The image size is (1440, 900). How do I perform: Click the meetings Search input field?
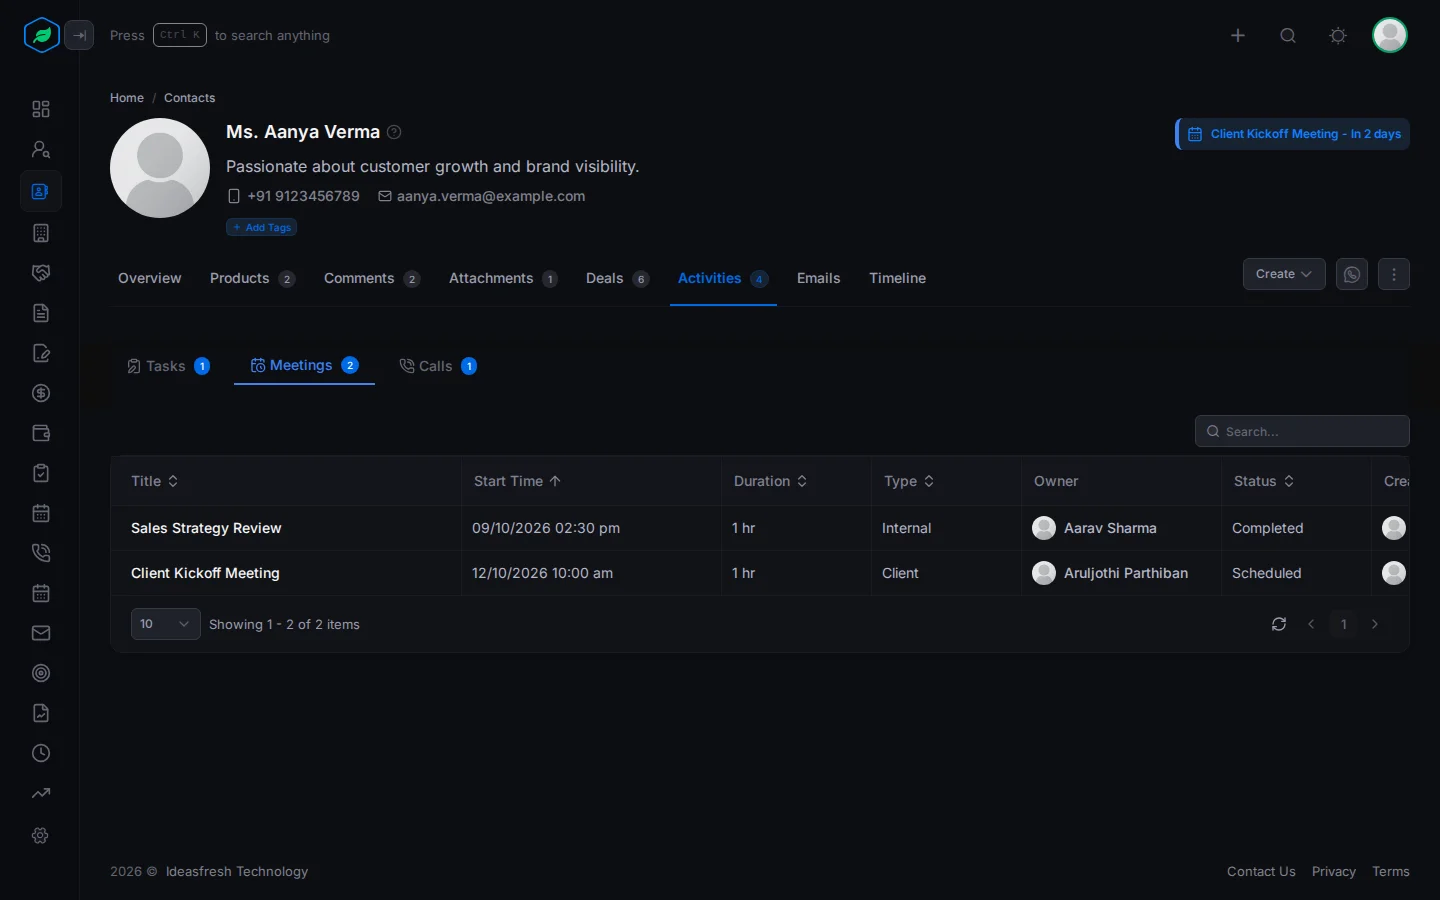[1302, 431]
